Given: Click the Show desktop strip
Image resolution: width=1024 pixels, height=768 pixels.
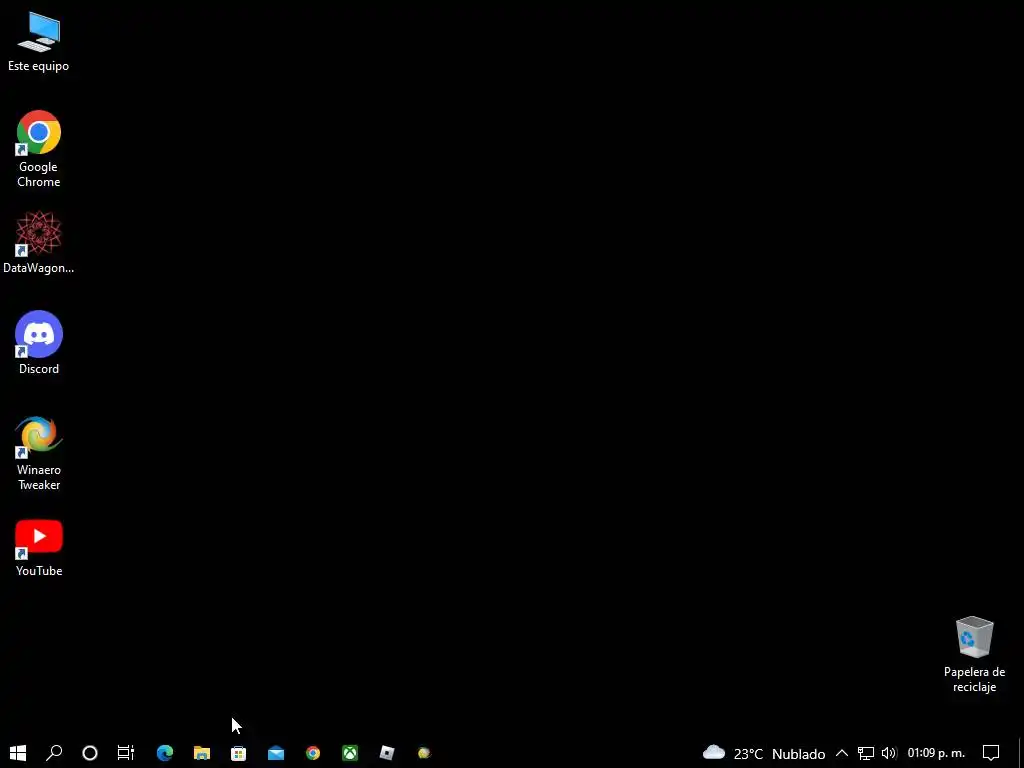Looking at the screenshot, I should pyautogui.click(x=1021, y=753).
